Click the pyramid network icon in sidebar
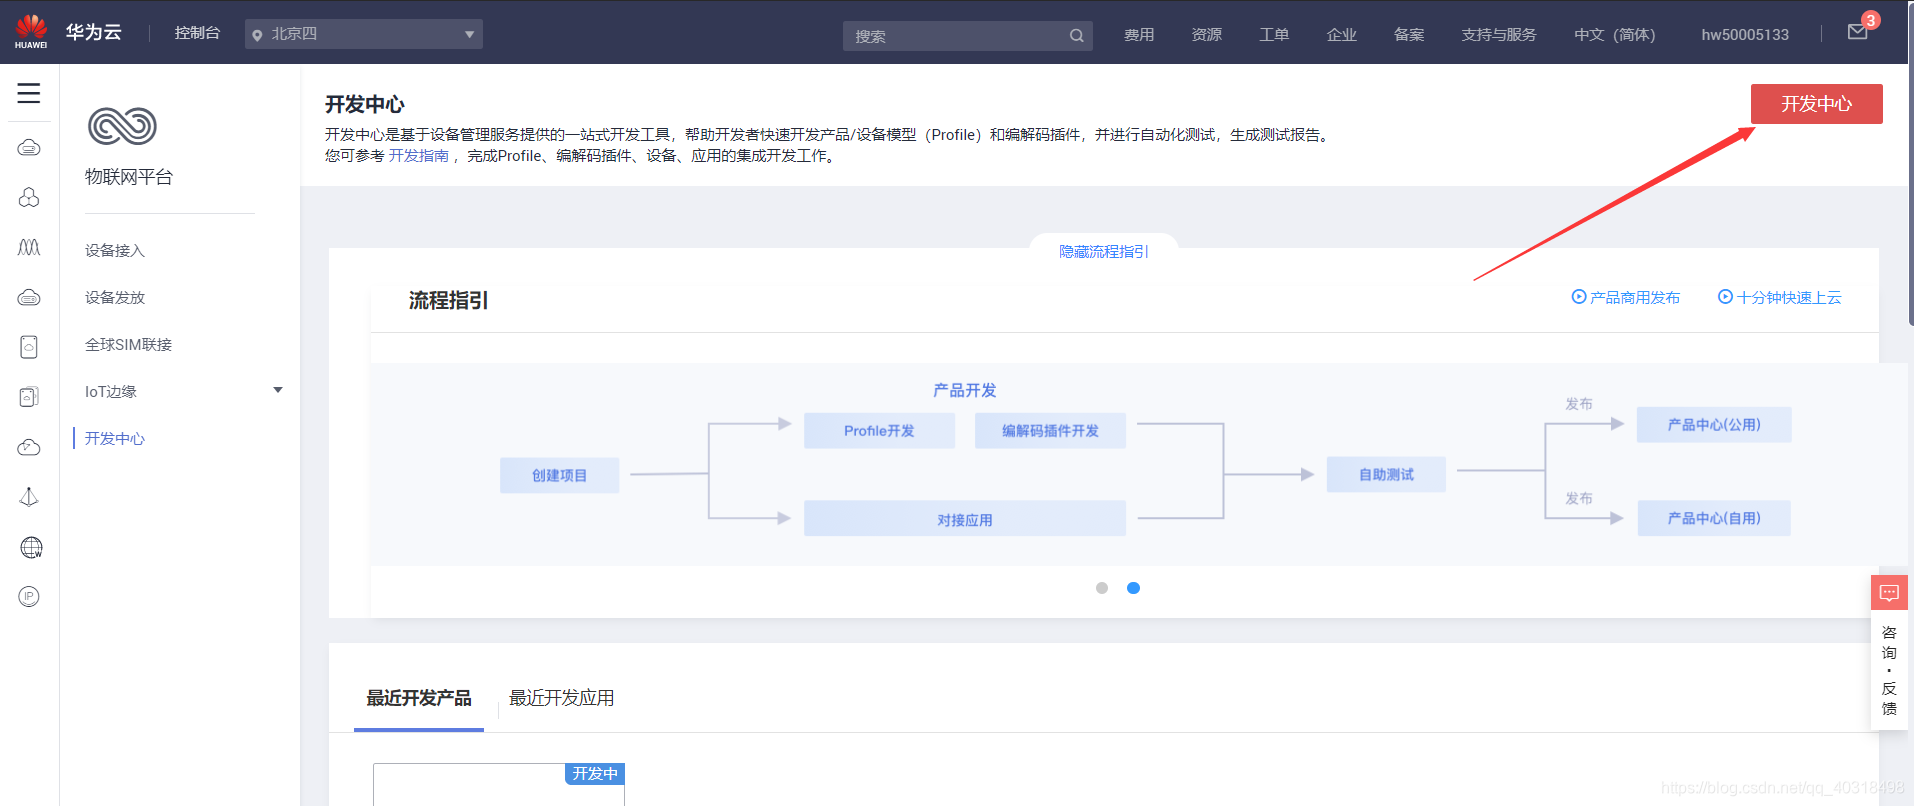The height and width of the screenshot is (806, 1914). click(x=29, y=497)
